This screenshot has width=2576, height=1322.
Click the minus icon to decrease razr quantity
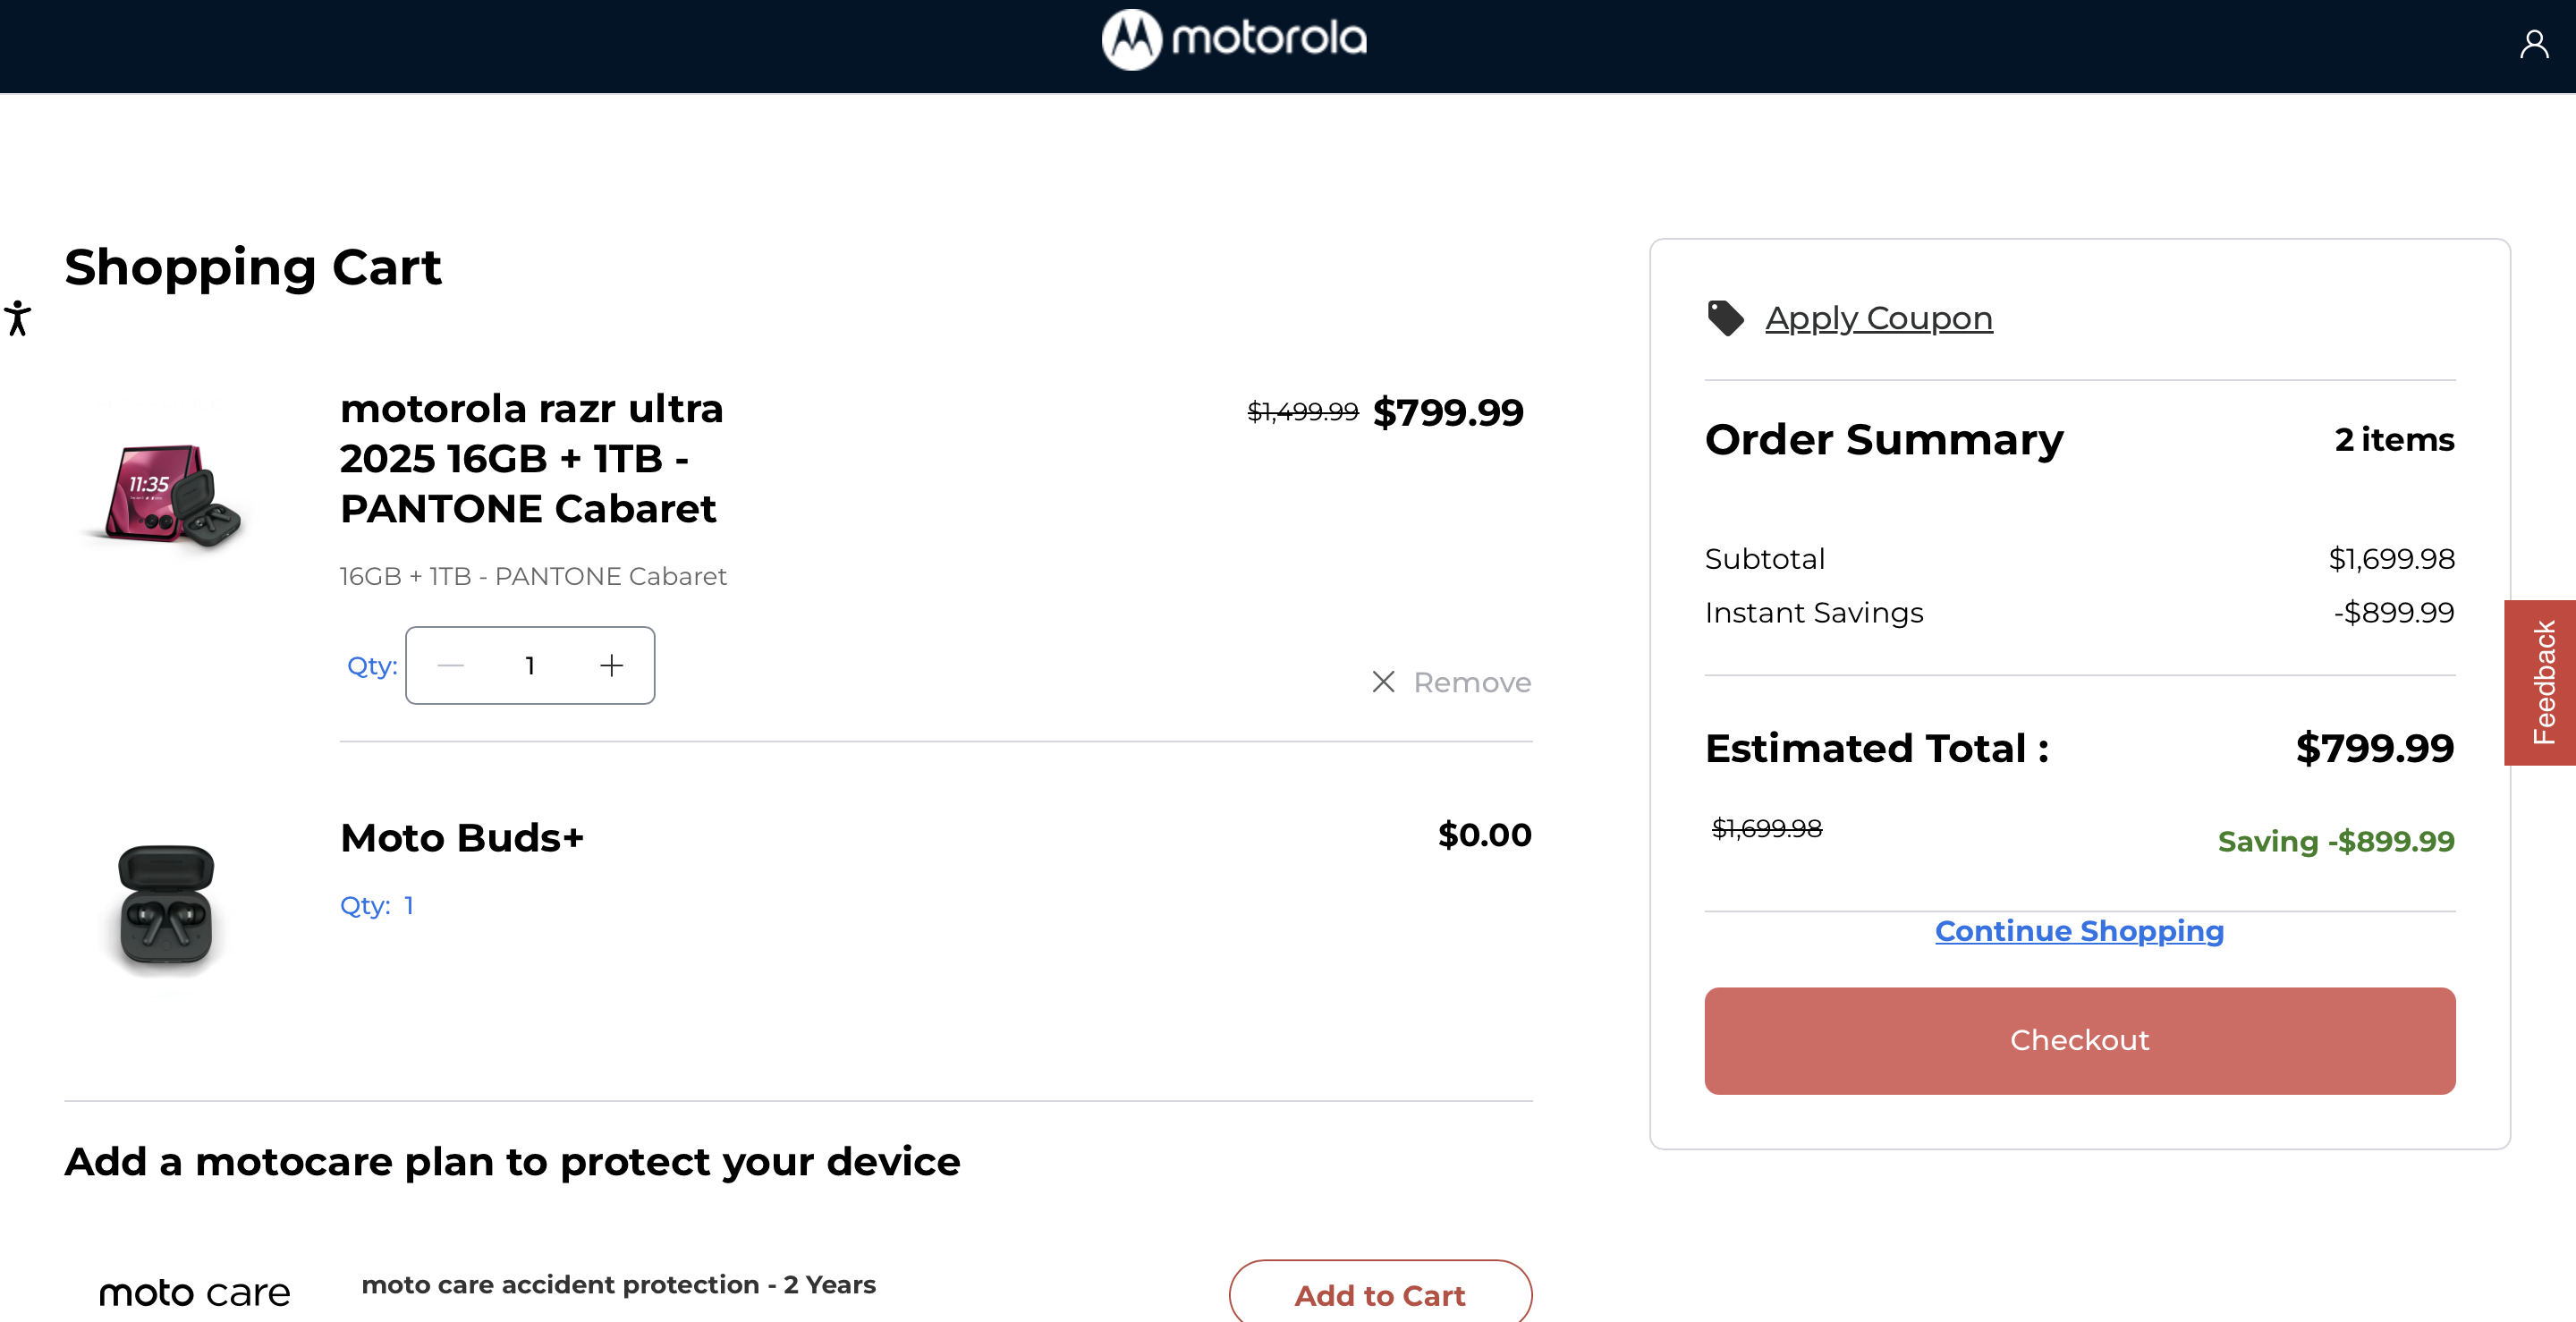click(x=451, y=665)
